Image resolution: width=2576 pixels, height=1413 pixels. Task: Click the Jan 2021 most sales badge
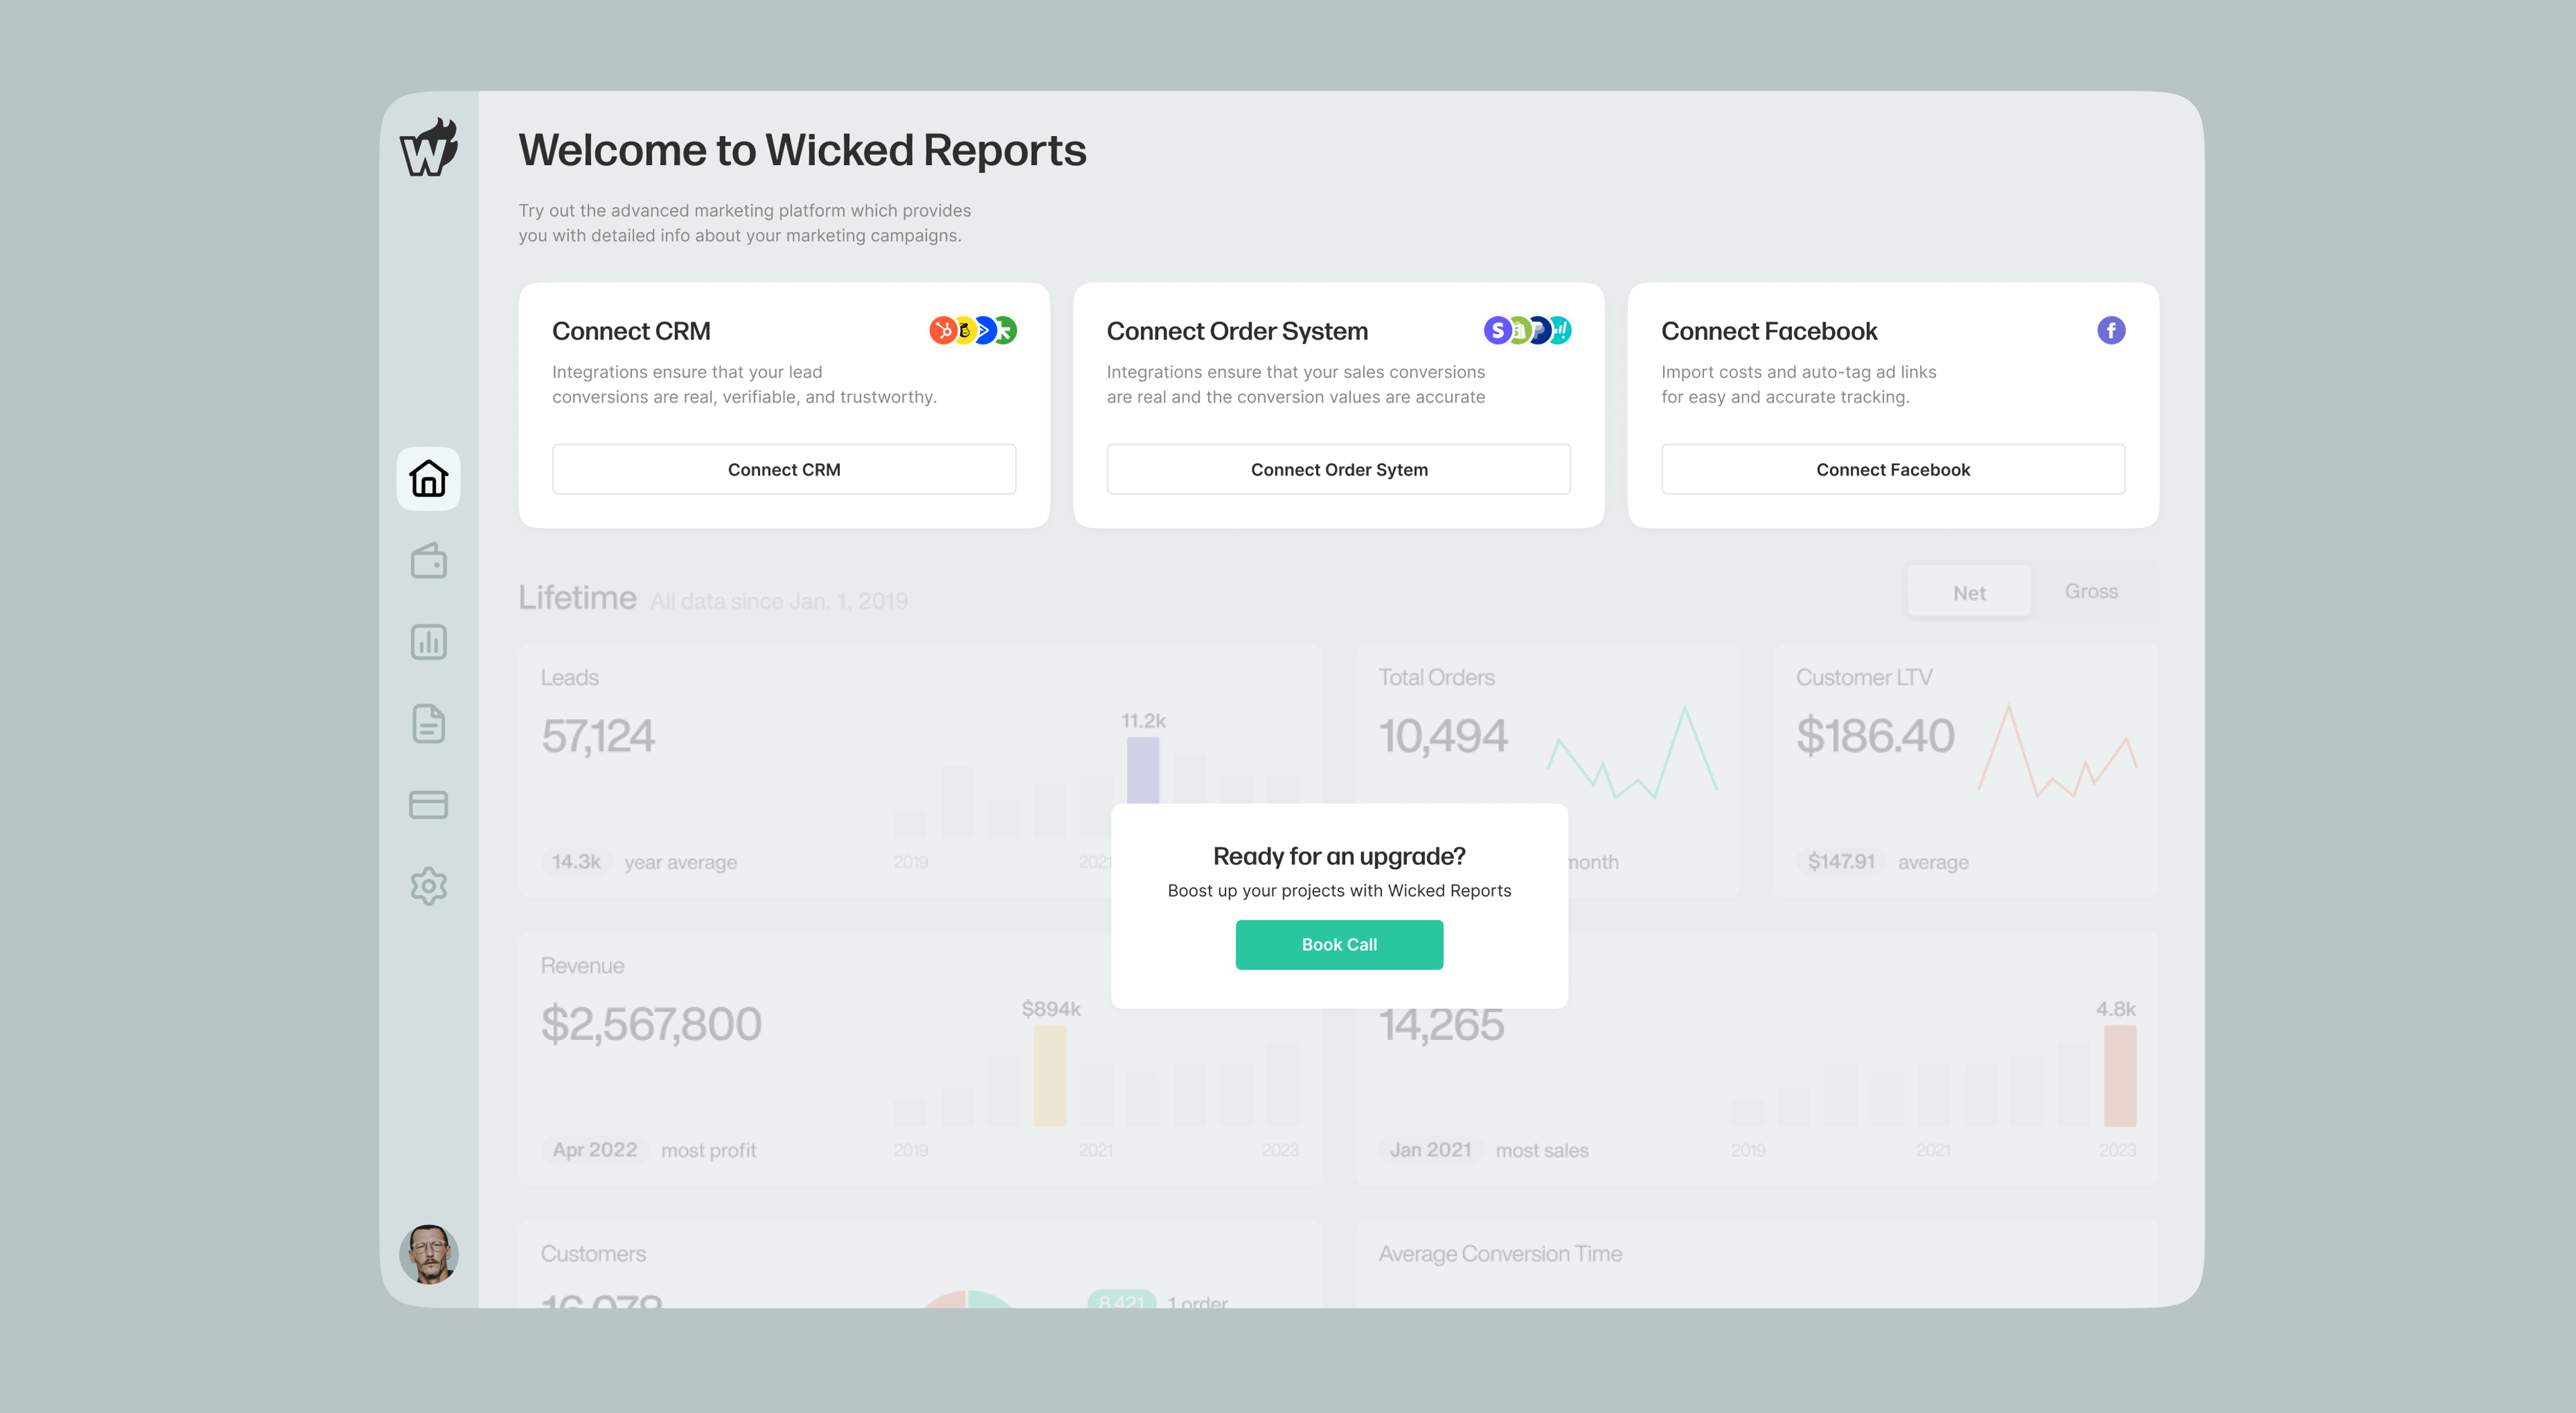coord(1431,1150)
